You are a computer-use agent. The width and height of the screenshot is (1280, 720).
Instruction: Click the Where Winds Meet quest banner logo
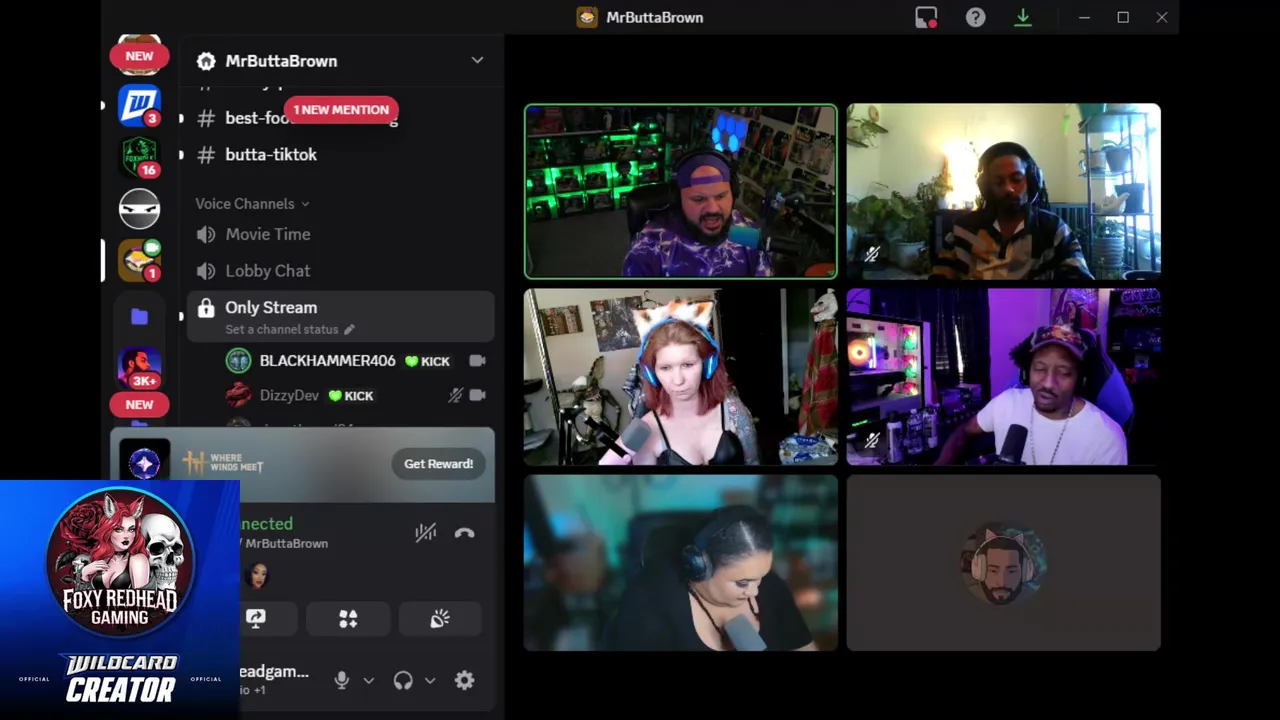[223, 463]
